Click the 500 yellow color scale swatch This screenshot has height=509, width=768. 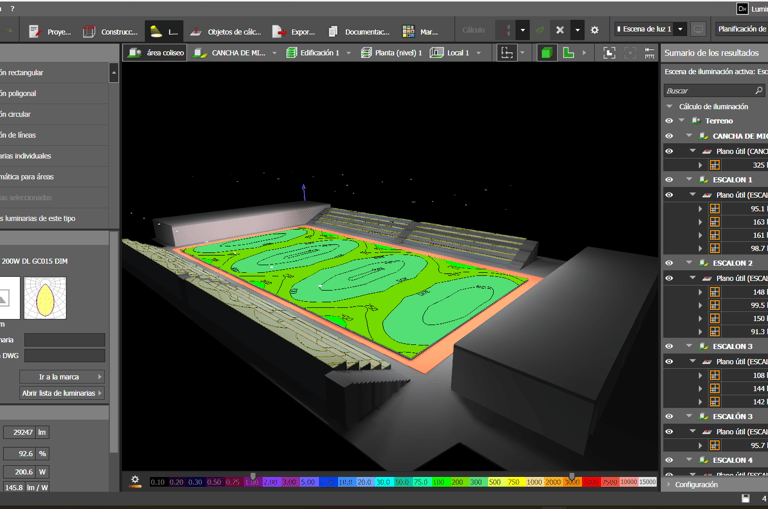495,482
